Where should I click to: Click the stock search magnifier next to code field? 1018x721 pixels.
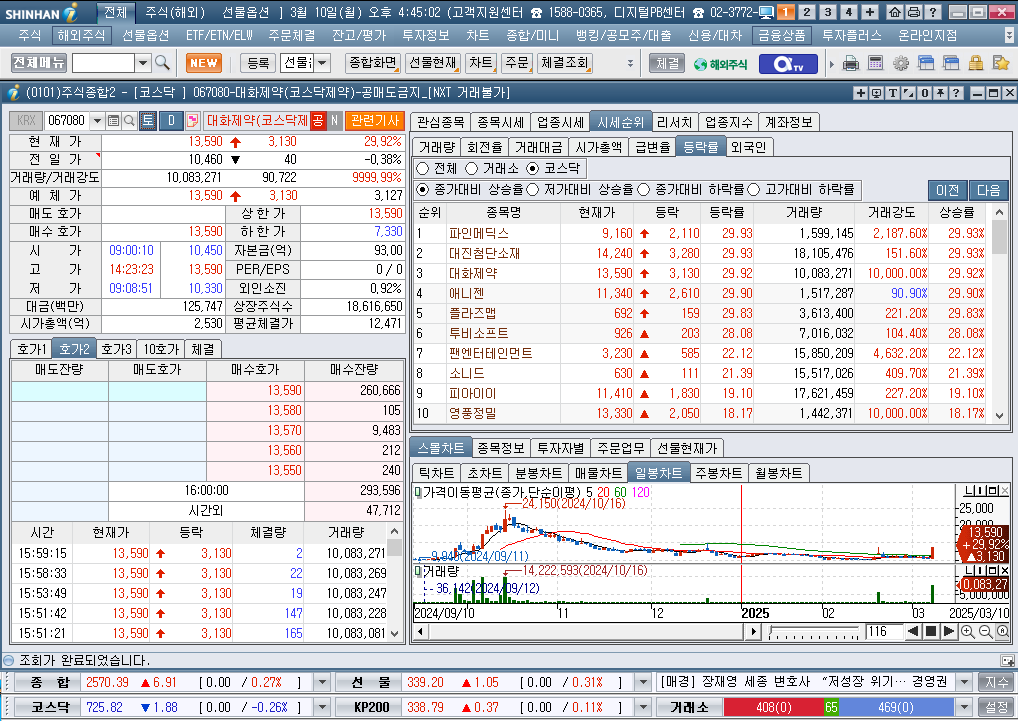click(x=129, y=121)
